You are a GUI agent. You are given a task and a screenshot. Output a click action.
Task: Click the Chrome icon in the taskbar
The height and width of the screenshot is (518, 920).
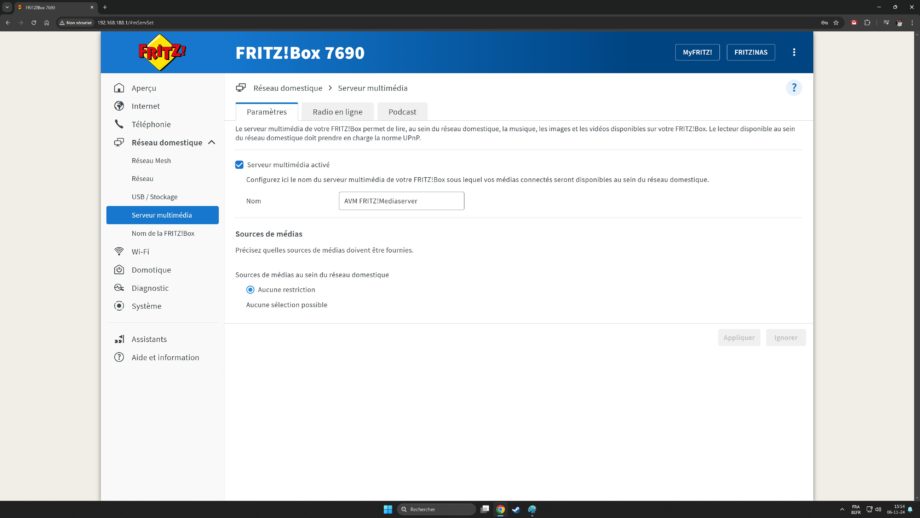pos(500,509)
